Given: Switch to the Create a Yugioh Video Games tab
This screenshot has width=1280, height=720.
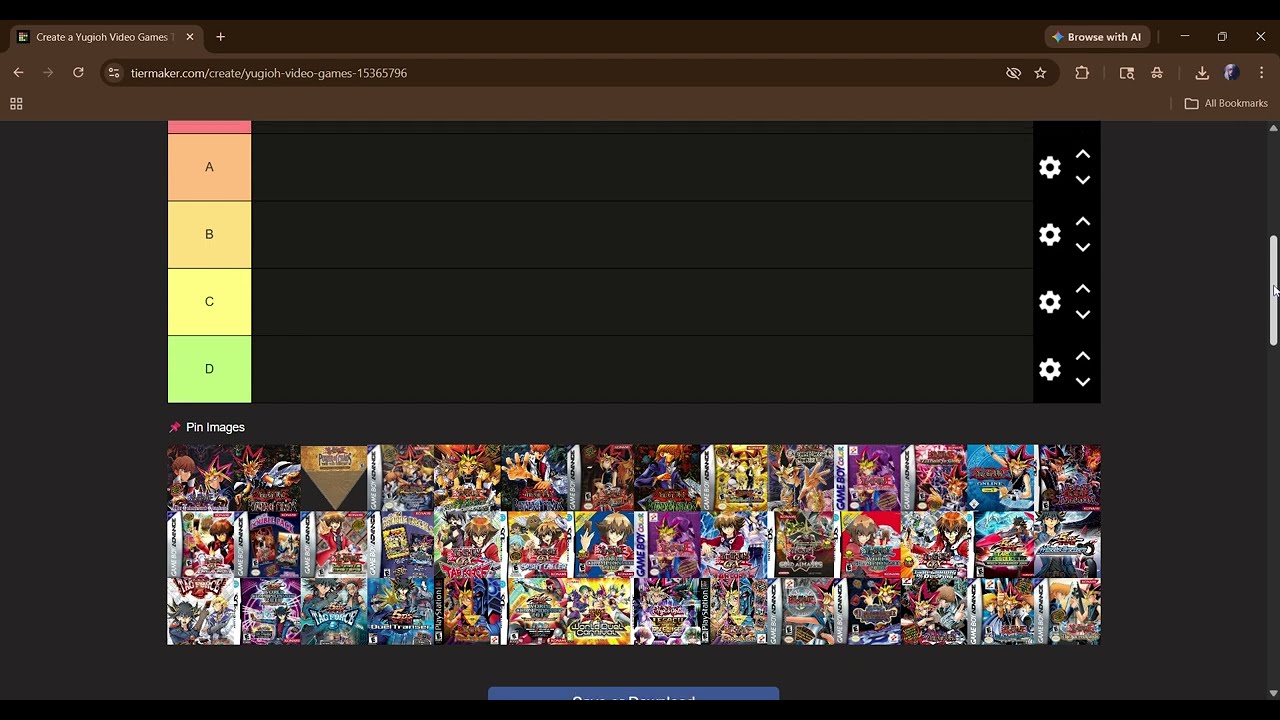Looking at the screenshot, I should click(x=104, y=37).
